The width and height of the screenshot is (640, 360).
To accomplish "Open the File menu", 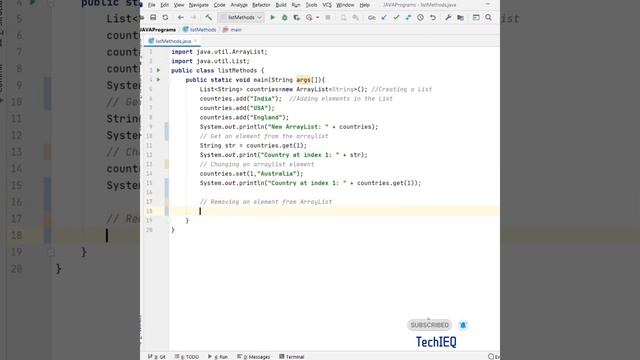I will (x=151, y=5).
